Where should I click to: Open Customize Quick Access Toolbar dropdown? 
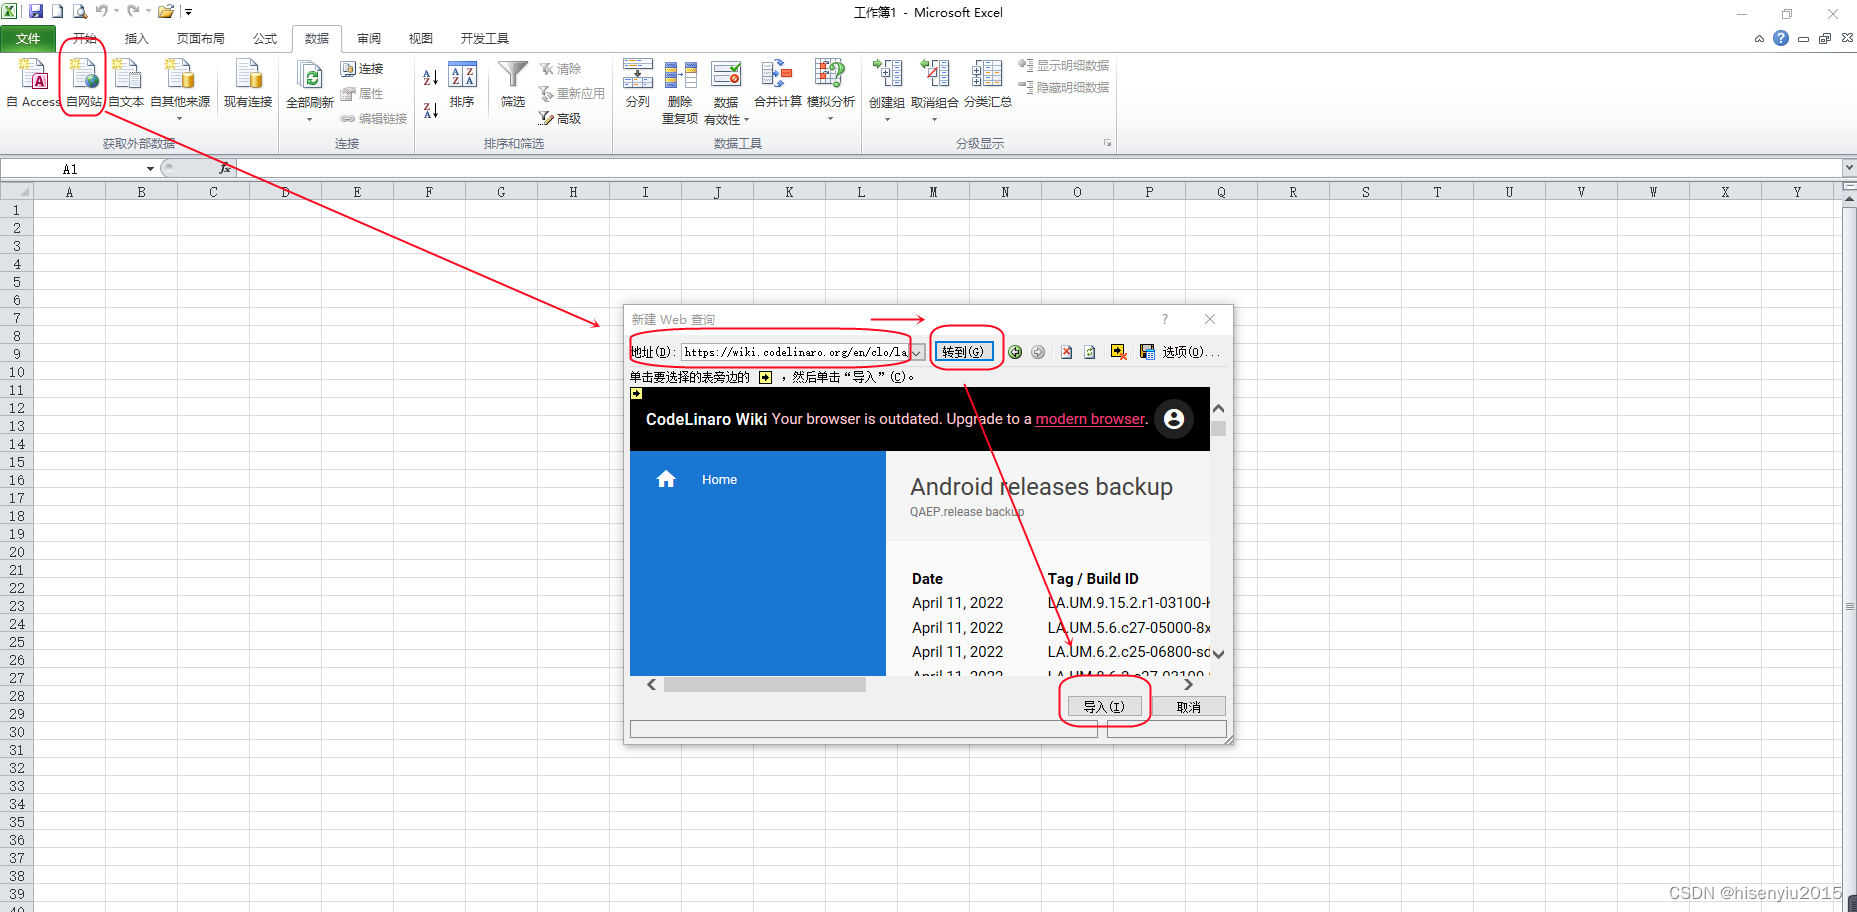pyautogui.click(x=188, y=12)
